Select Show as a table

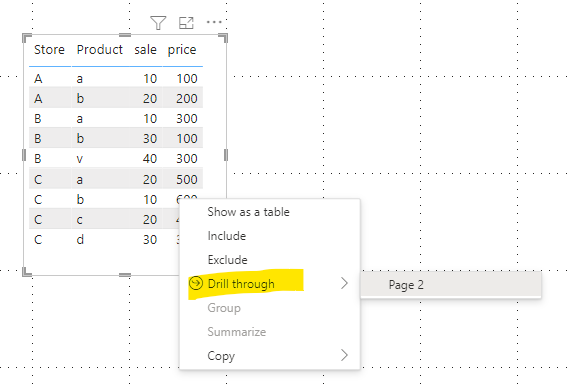248,212
